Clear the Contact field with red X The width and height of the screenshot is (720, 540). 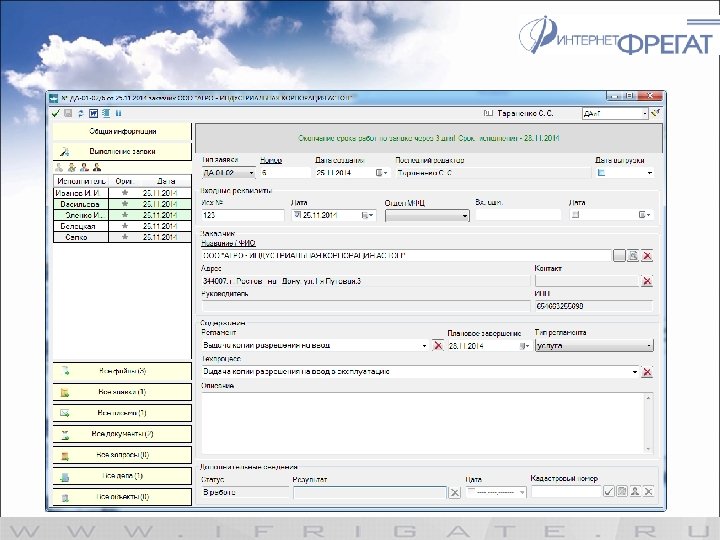647,281
